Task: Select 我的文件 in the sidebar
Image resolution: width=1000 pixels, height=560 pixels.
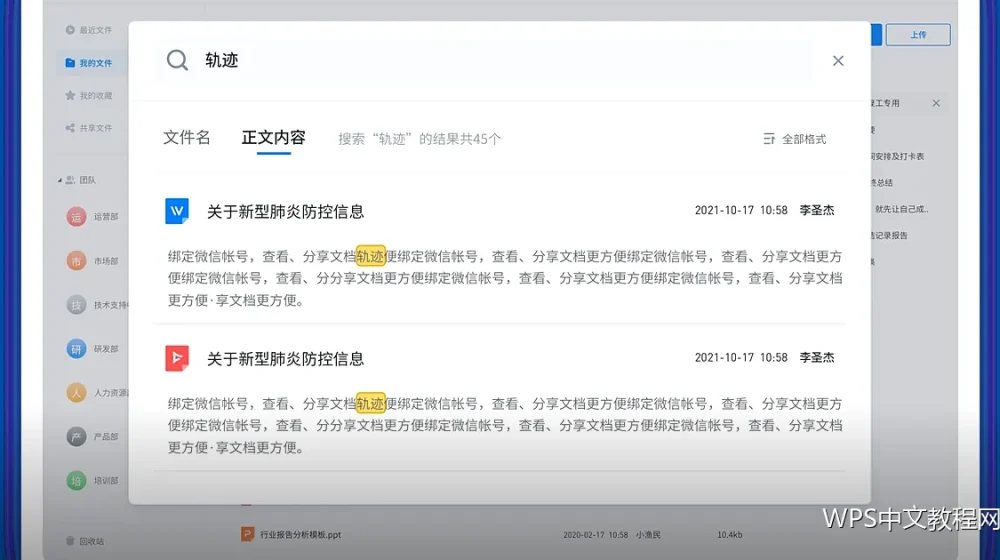Action: coord(89,63)
